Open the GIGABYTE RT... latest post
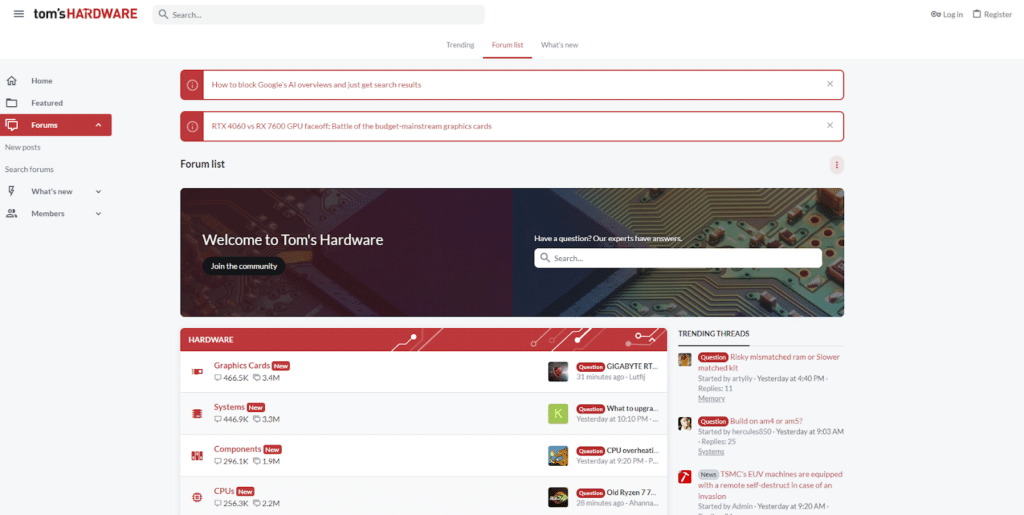 point(632,366)
